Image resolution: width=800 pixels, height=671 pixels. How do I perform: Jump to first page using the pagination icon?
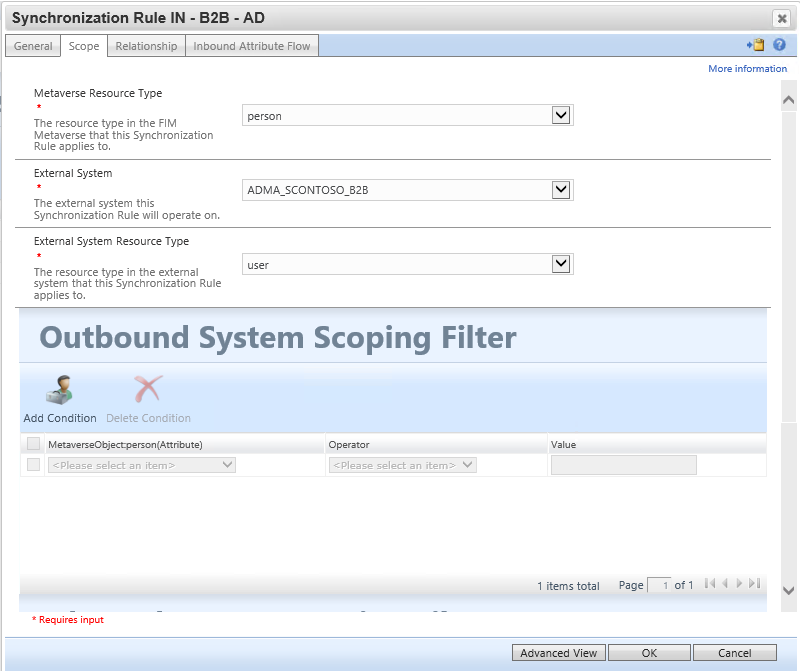[x=711, y=585]
